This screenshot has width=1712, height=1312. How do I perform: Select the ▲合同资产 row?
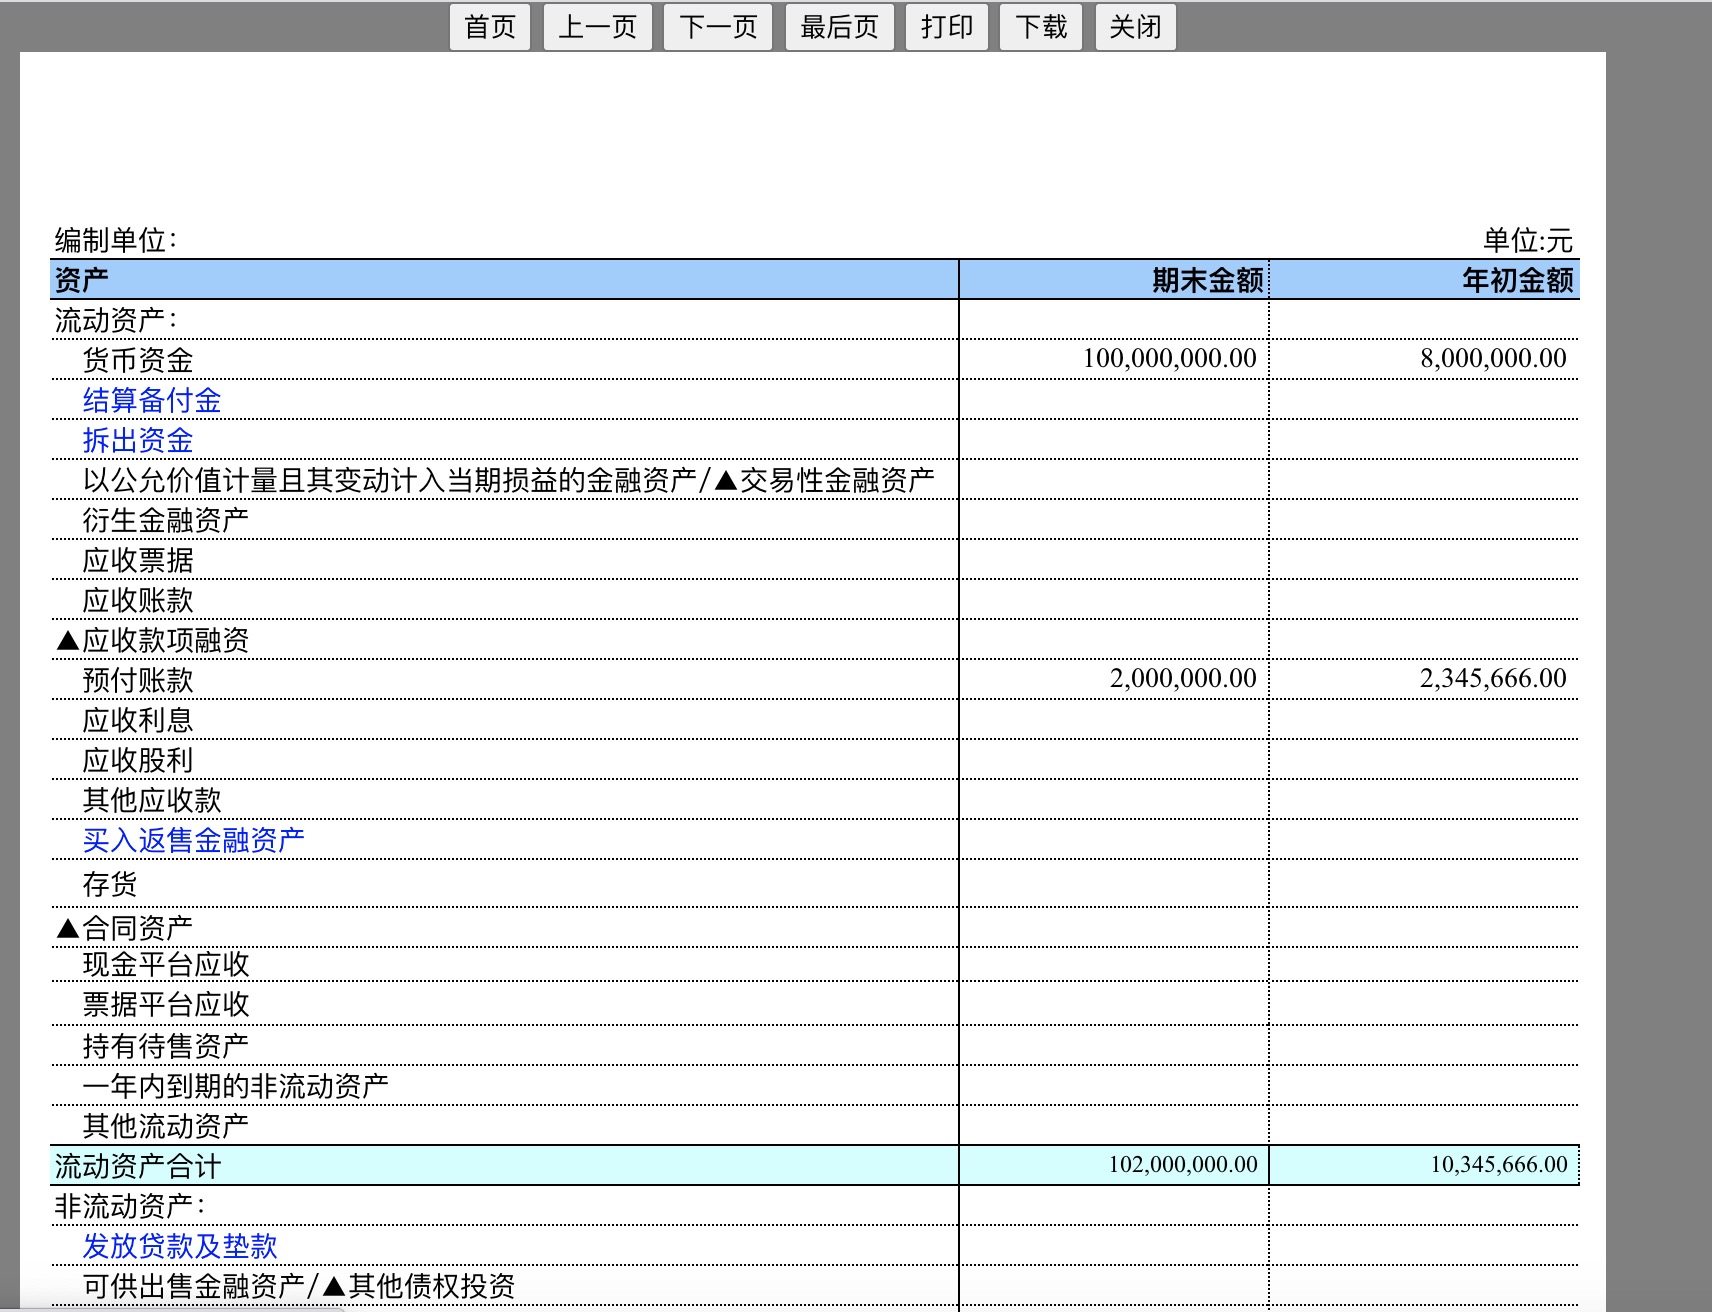[x=815, y=928]
